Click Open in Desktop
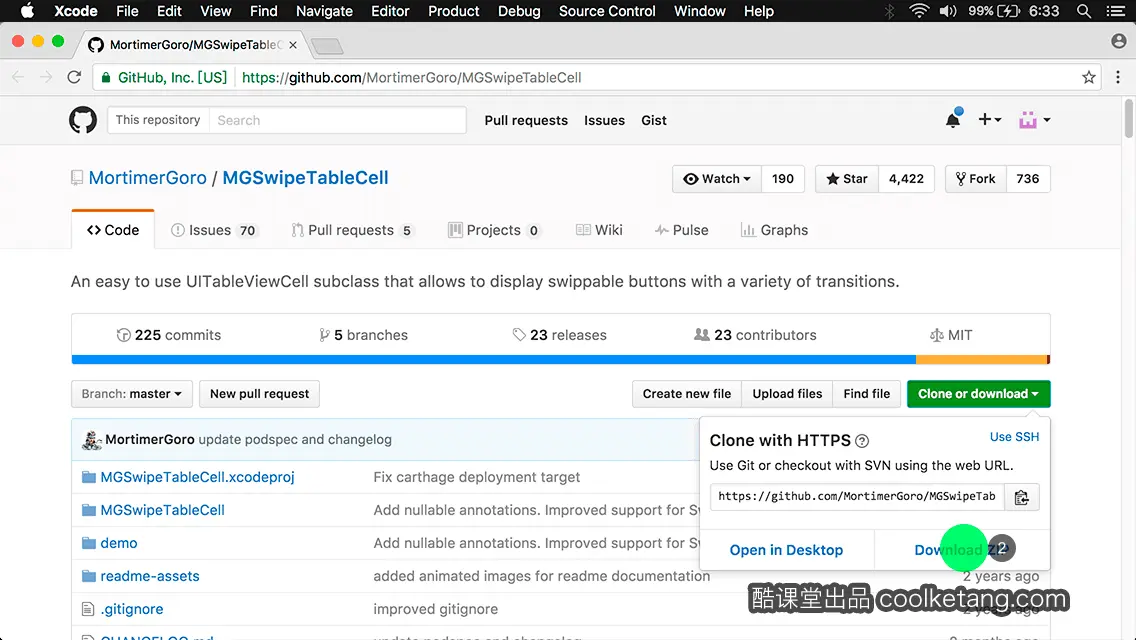 pyautogui.click(x=786, y=550)
